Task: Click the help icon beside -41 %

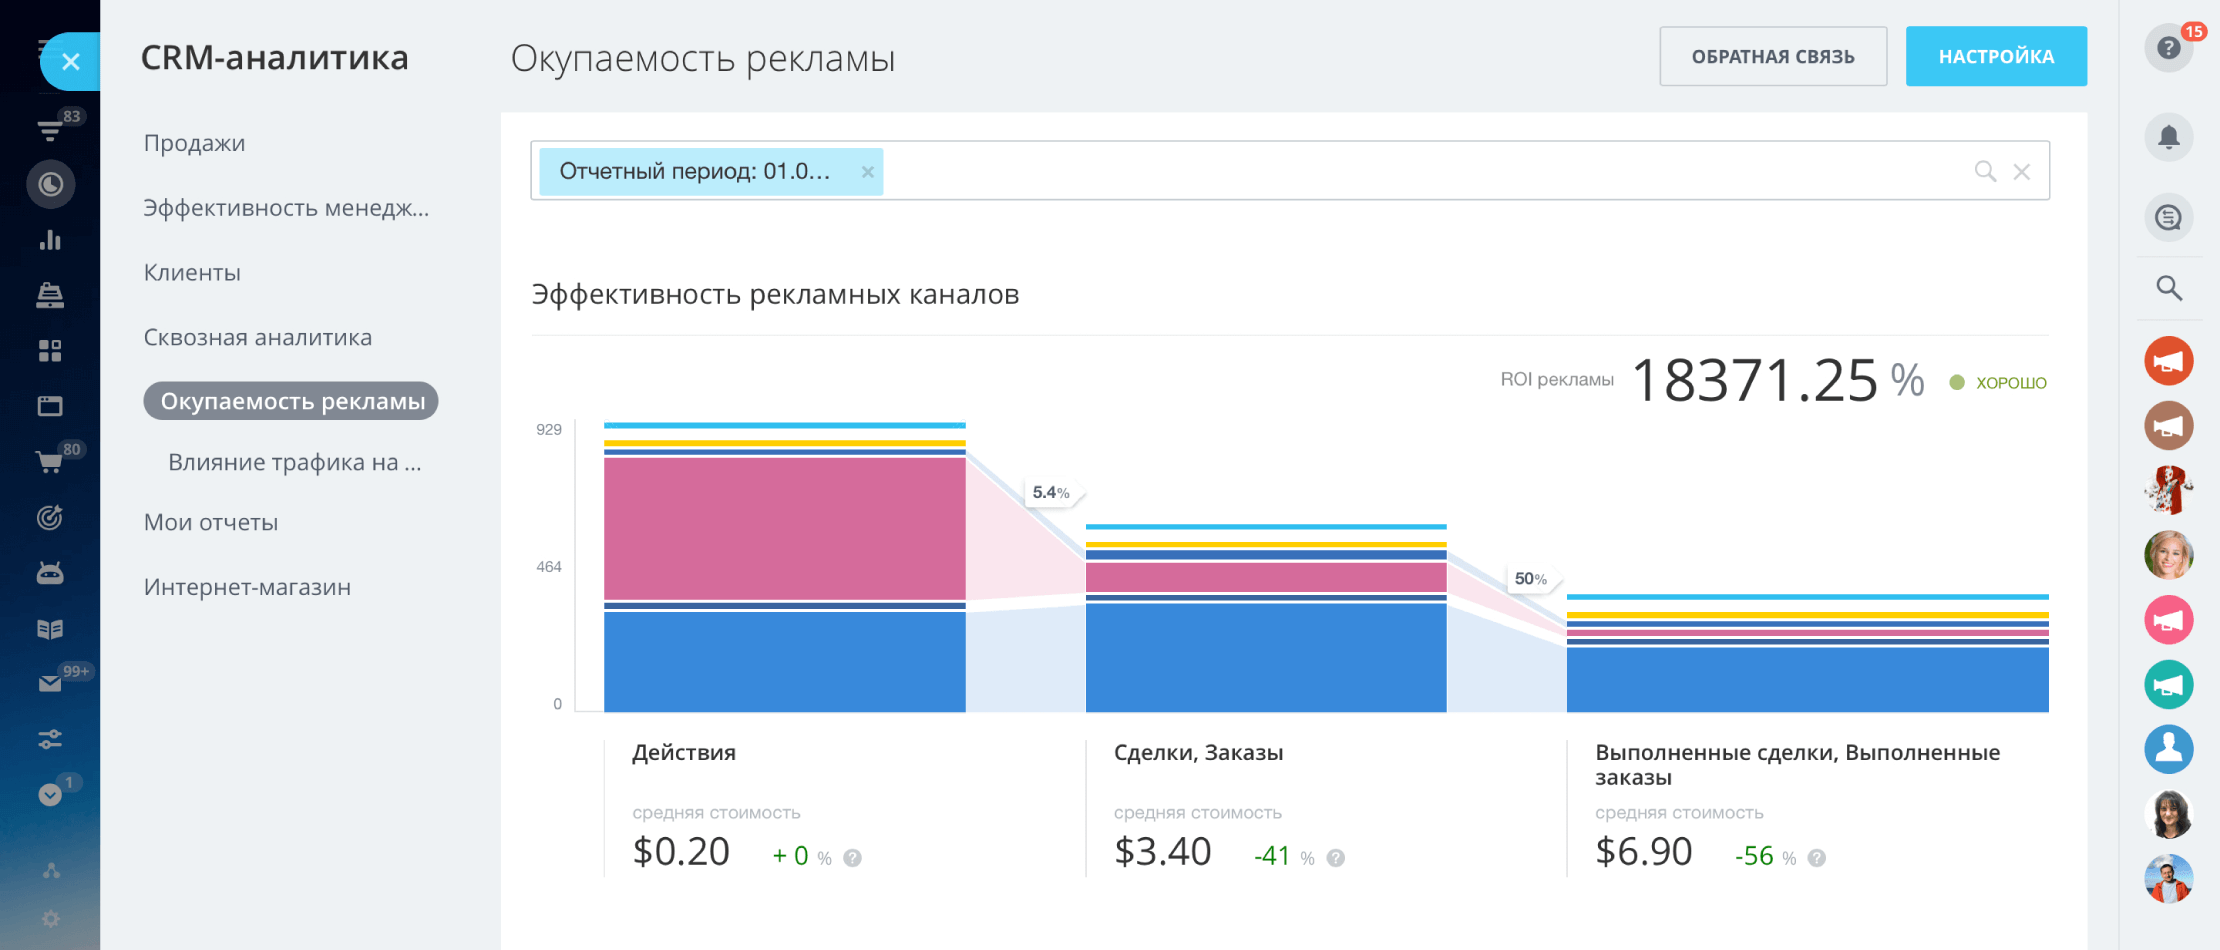Action: click(1335, 858)
